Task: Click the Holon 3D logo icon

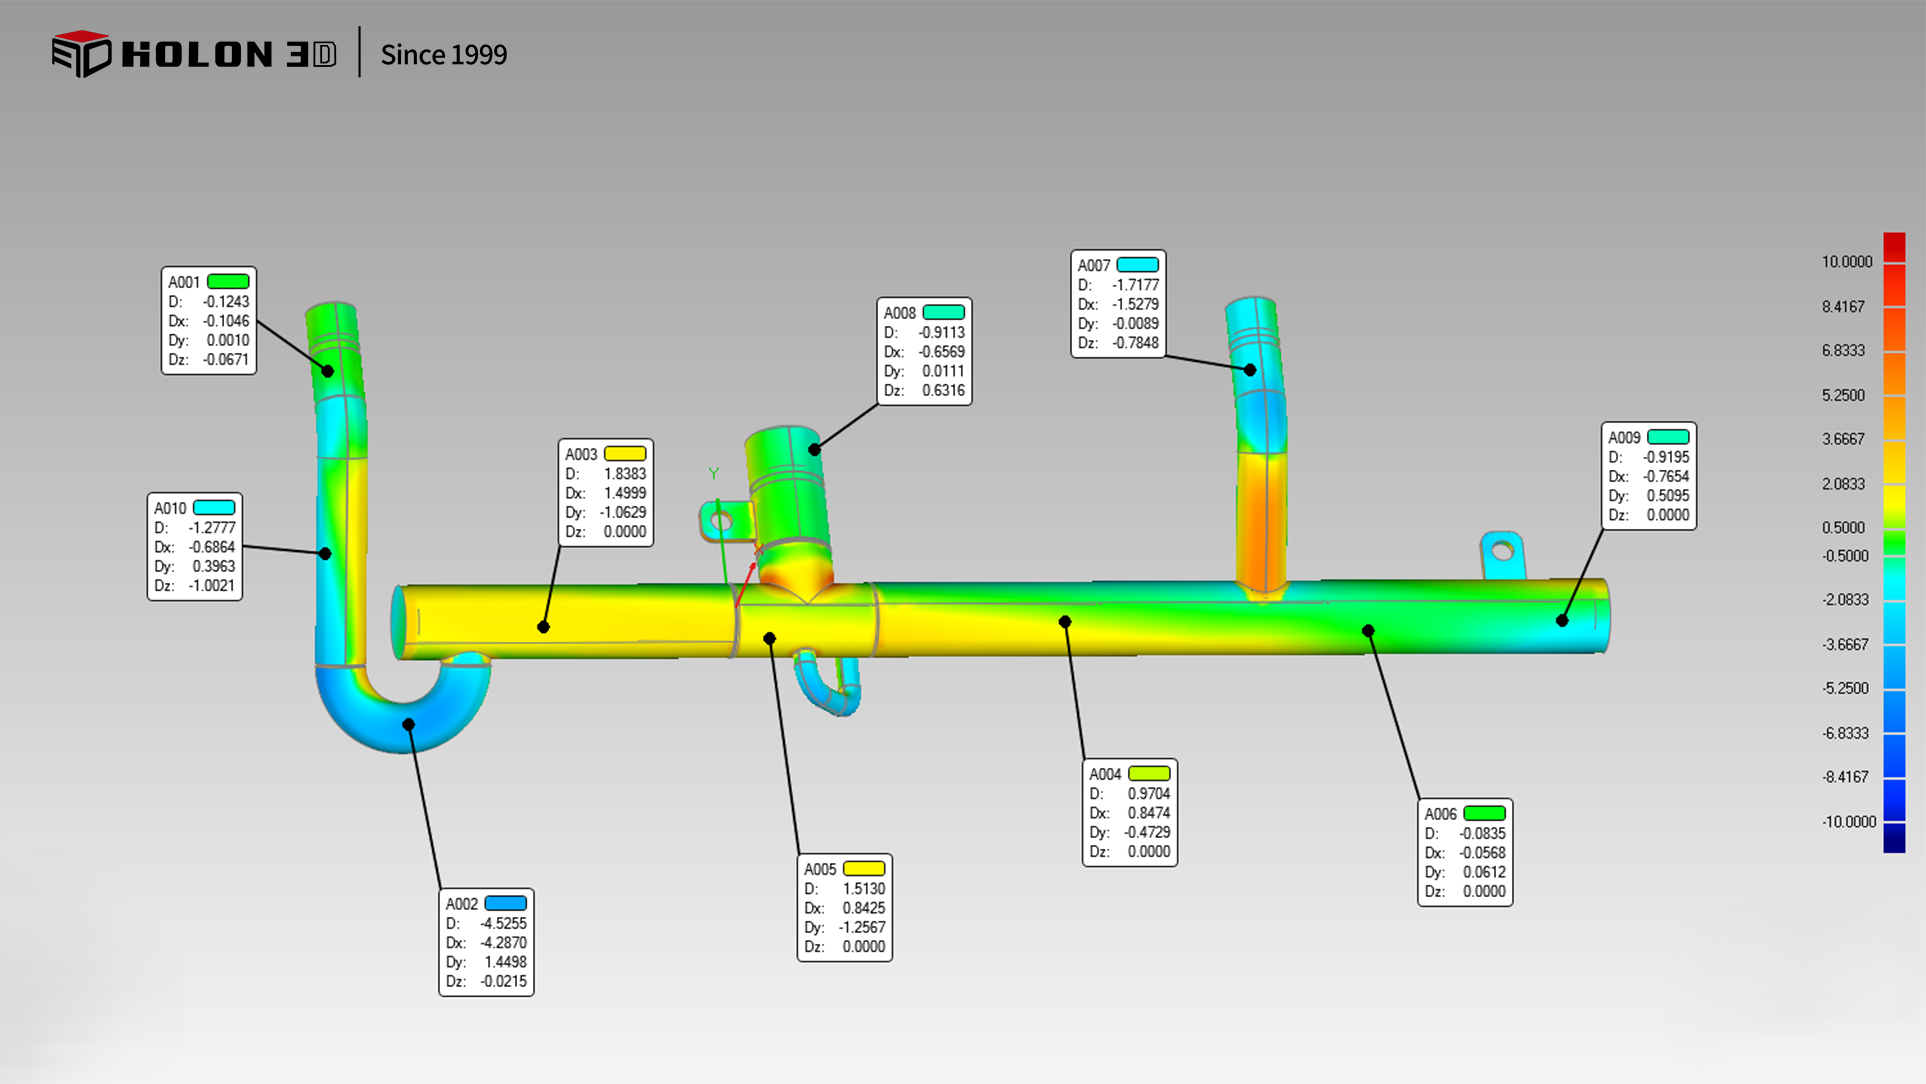Action: (80, 53)
